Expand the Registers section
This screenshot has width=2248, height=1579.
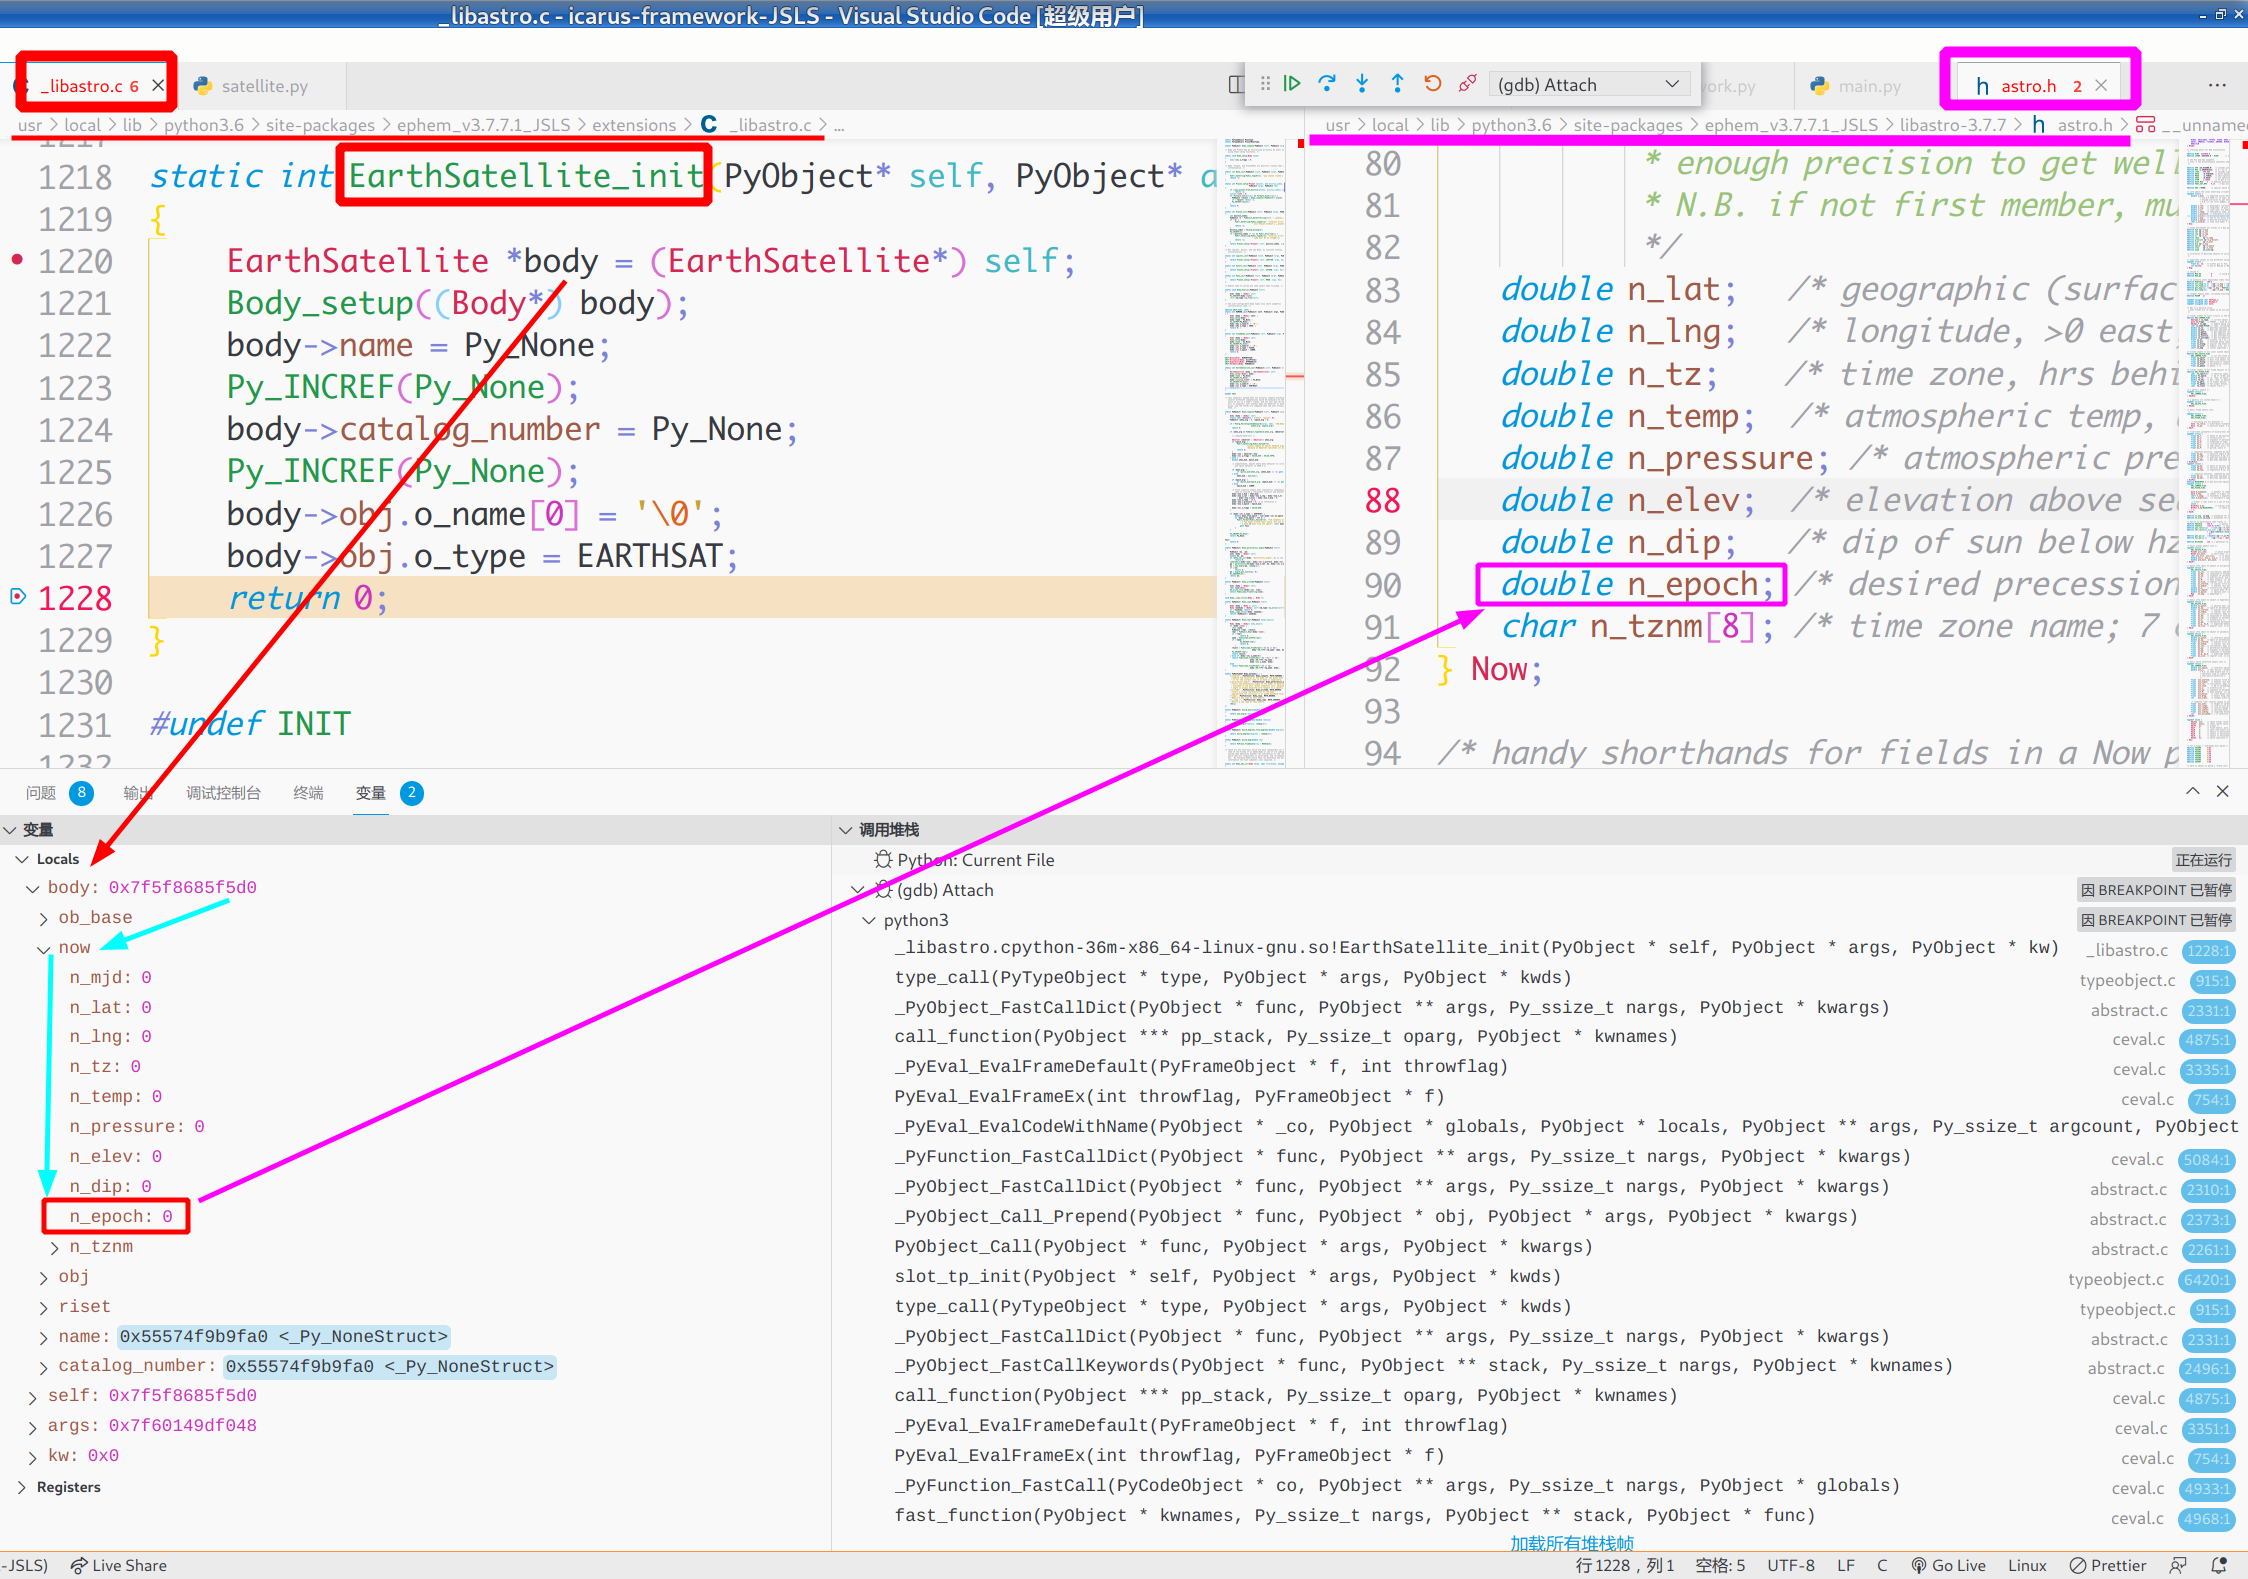tap(22, 1487)
